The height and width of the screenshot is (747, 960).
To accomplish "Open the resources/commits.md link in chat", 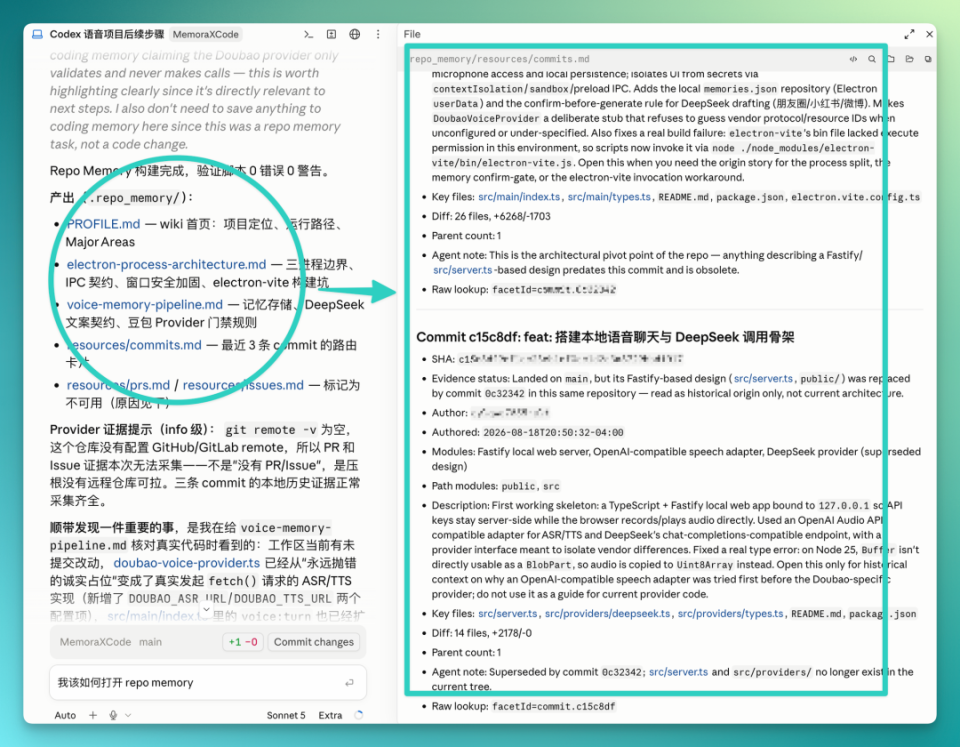I will [134, 345].
